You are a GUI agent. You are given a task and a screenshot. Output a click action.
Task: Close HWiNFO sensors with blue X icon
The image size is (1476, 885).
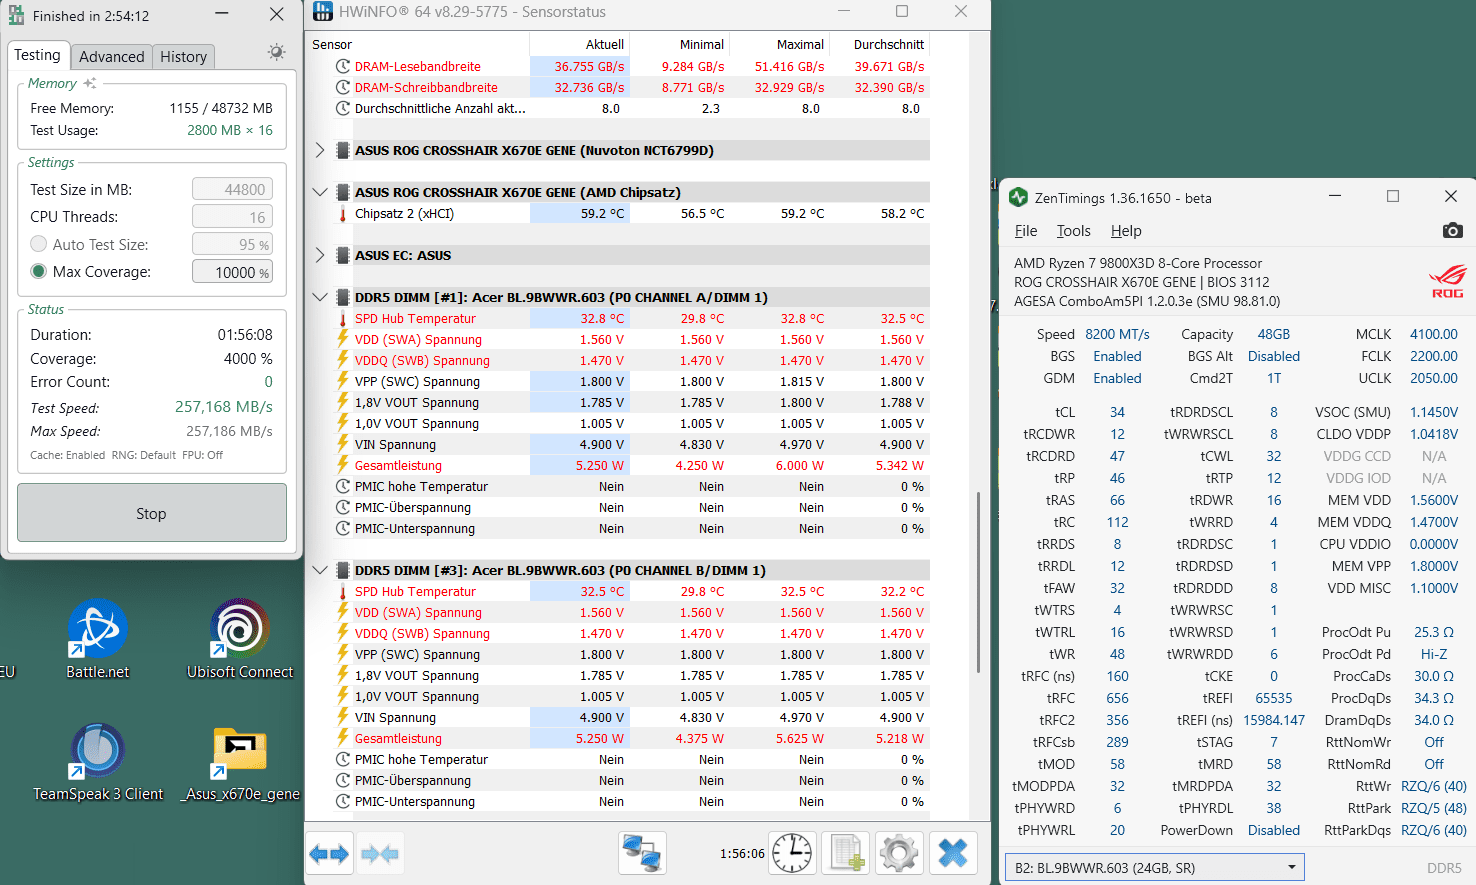pyautogui.click(x=953, y=854)
